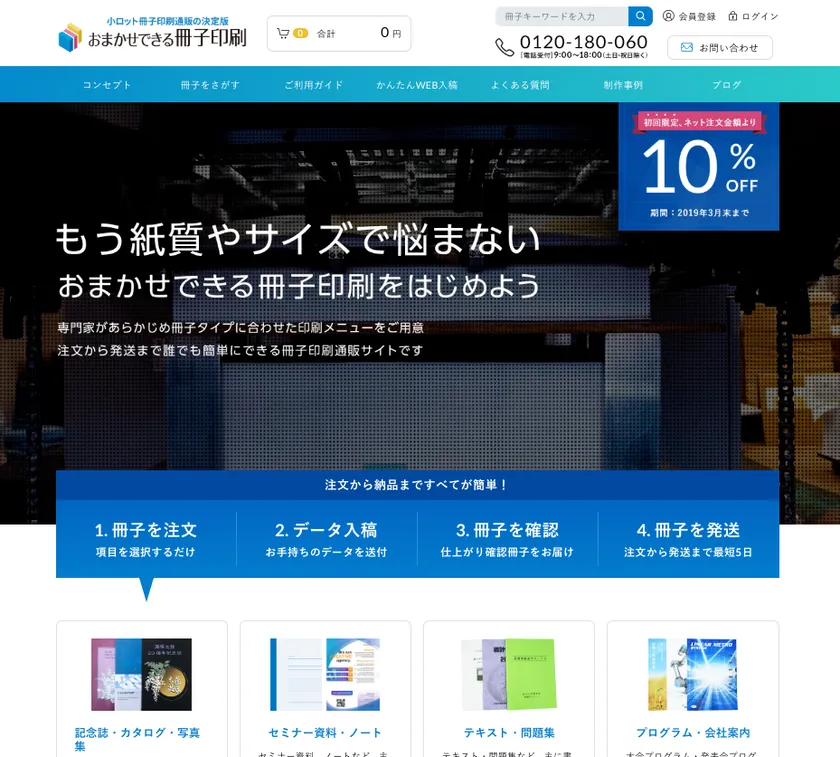
Task: Click the プログラム・会社案内 thumbnail image
Action: click(693, 674)
